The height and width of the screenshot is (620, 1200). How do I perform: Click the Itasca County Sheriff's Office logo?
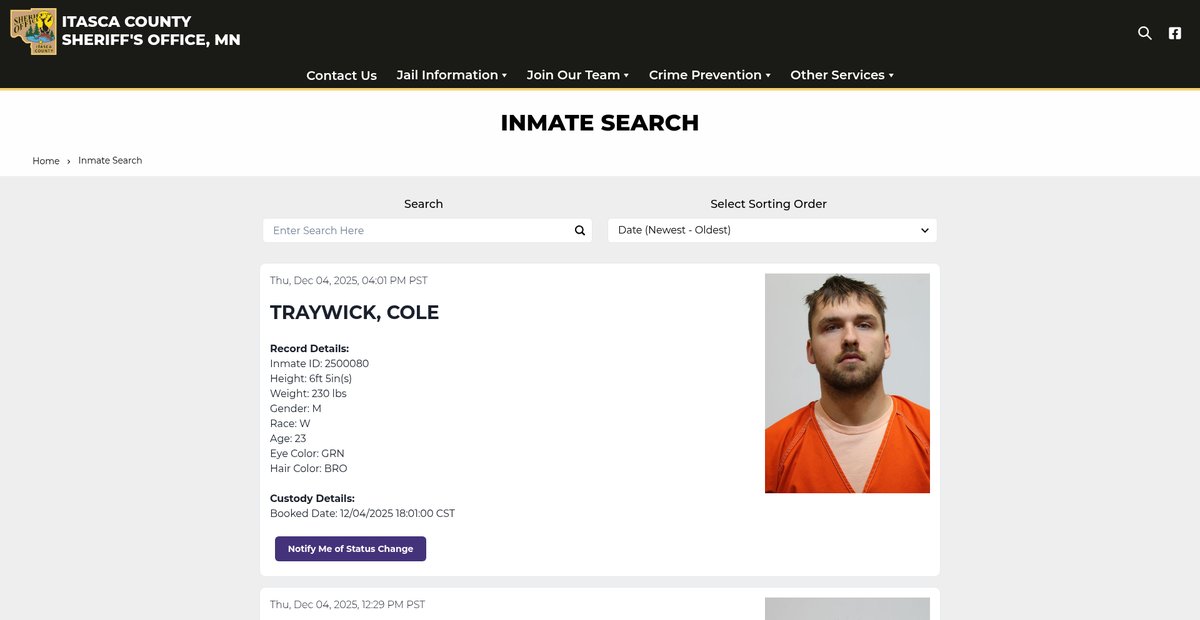(33, 31)
